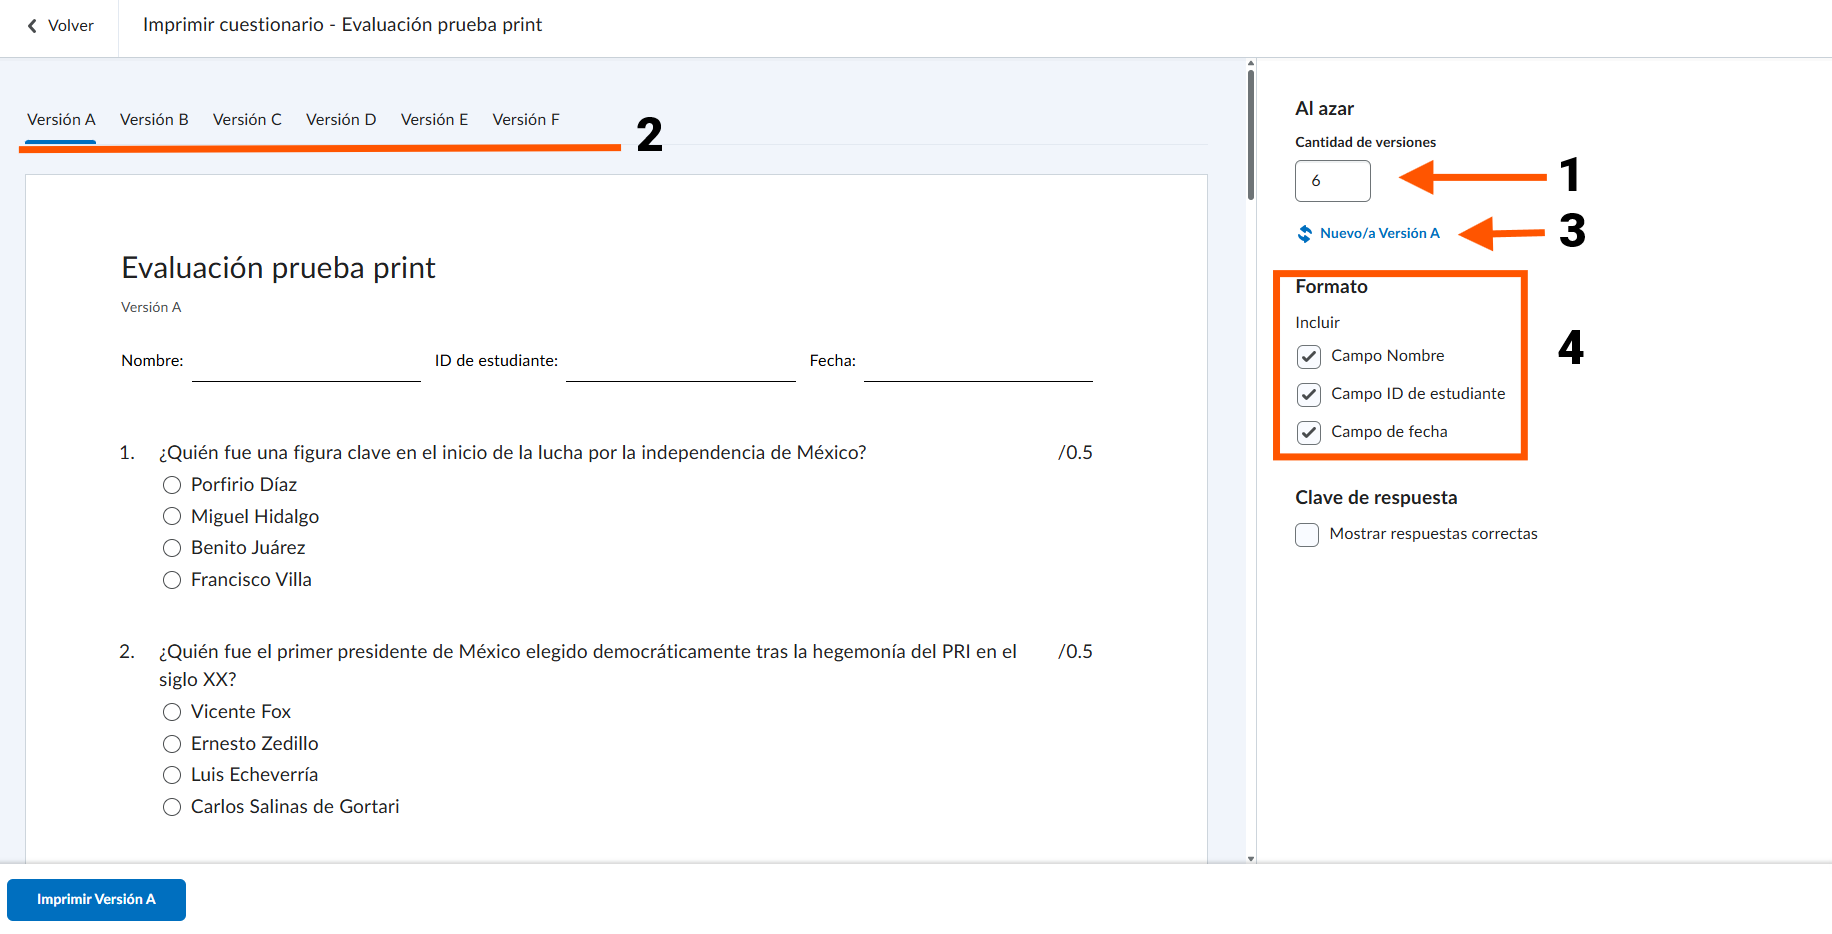The image size is (1832, 934).
Task: Click the Nombre blank line in preview
Action: (x=306, y=380)
